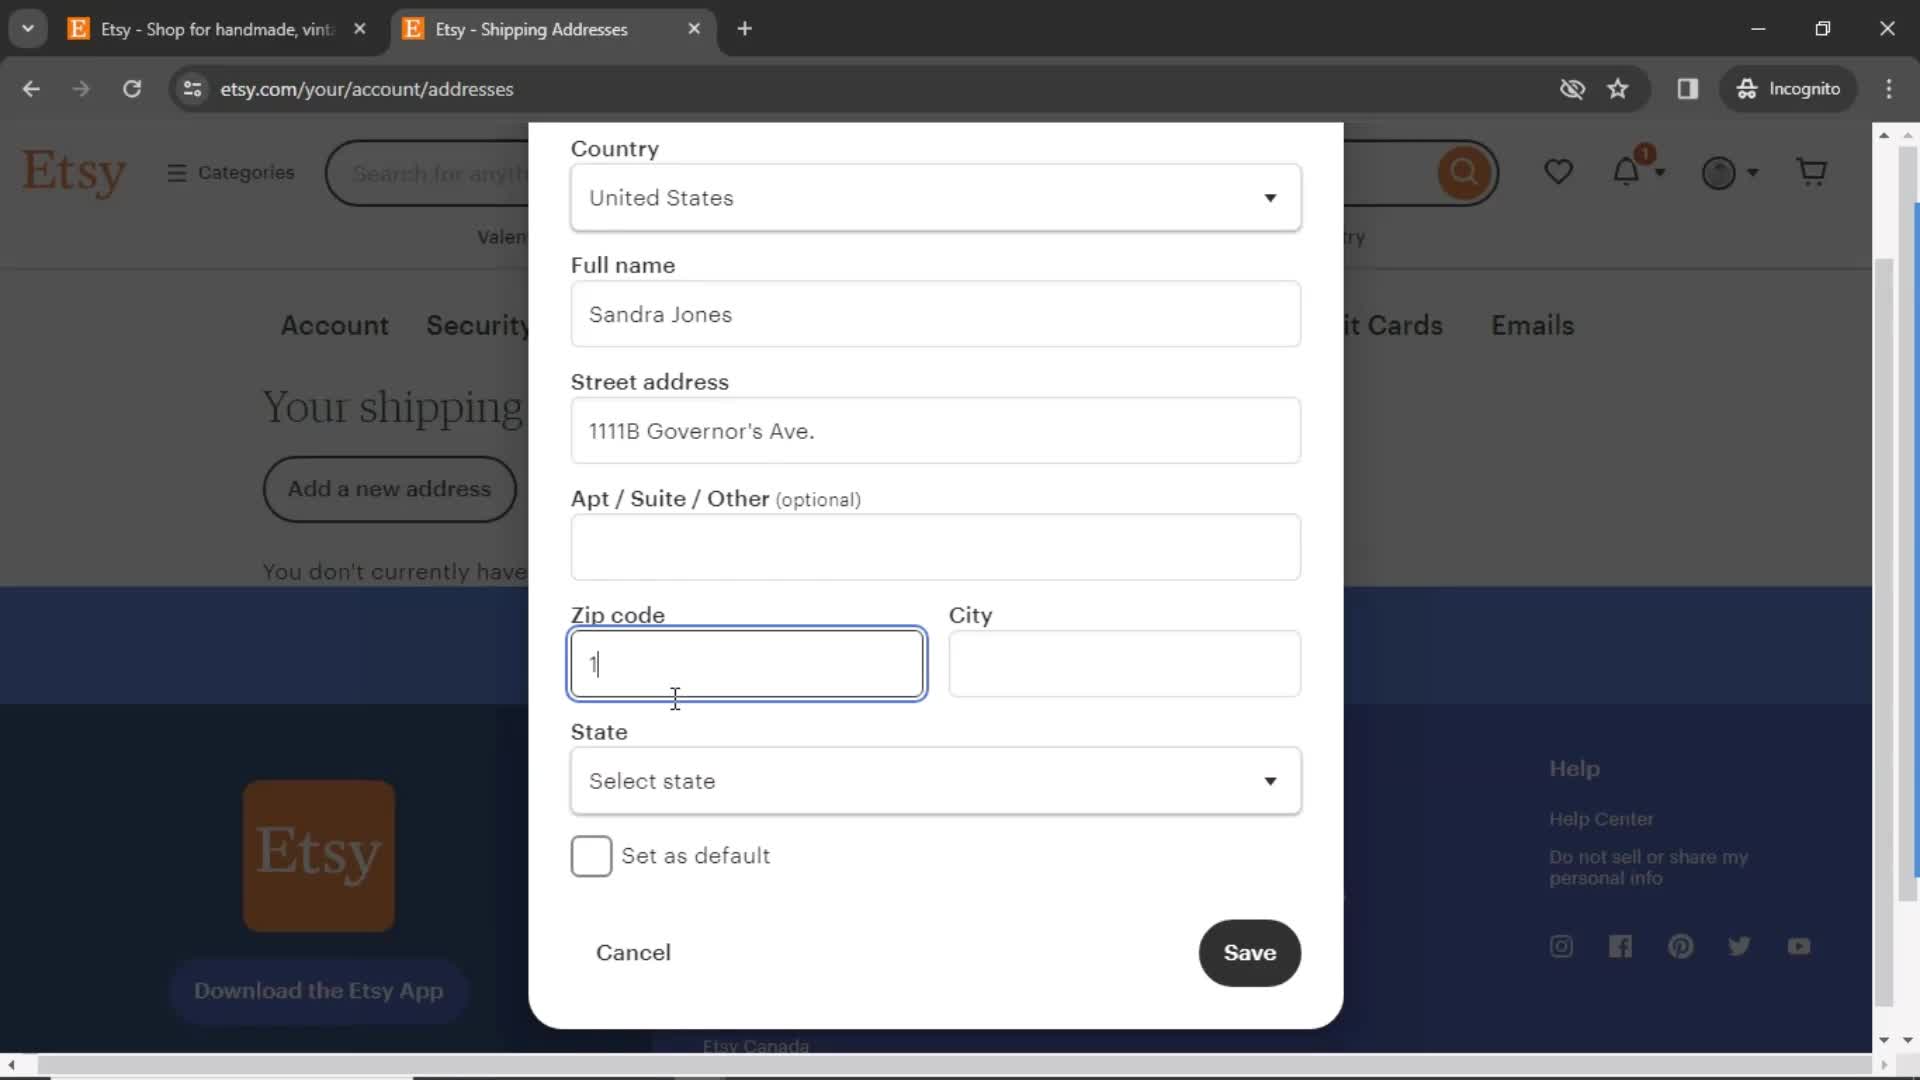Expand the Country dropdown selector
Screen dimensions: 1920x1080
936,198
